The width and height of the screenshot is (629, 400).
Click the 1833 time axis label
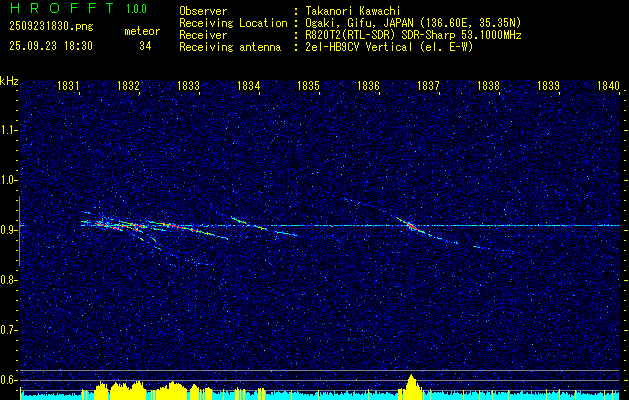[x=188, y=85]
